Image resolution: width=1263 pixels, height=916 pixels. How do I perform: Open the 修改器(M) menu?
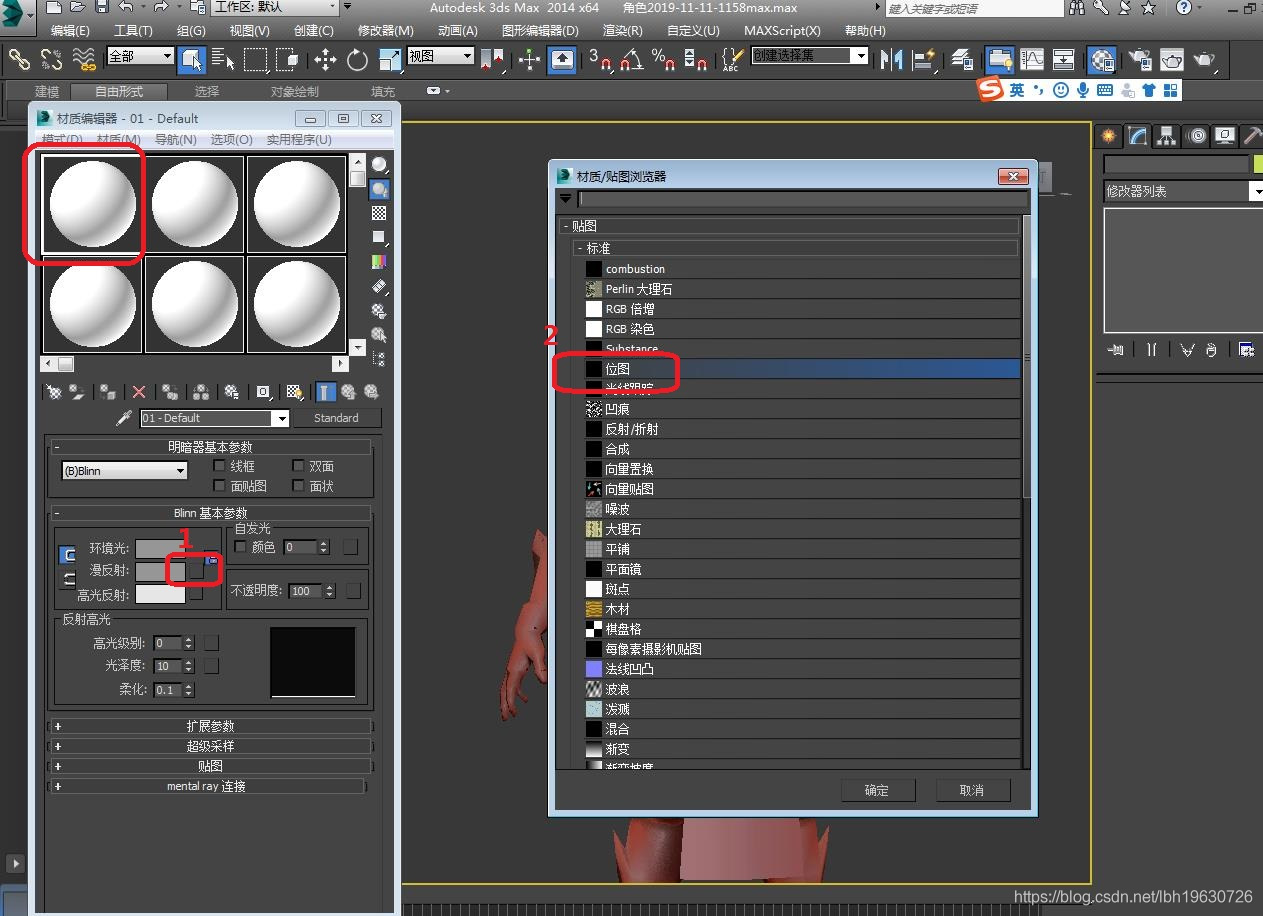tap(386, 31)
